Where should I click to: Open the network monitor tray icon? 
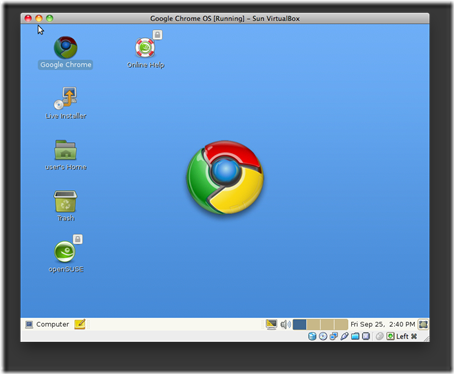pos(271,324)
